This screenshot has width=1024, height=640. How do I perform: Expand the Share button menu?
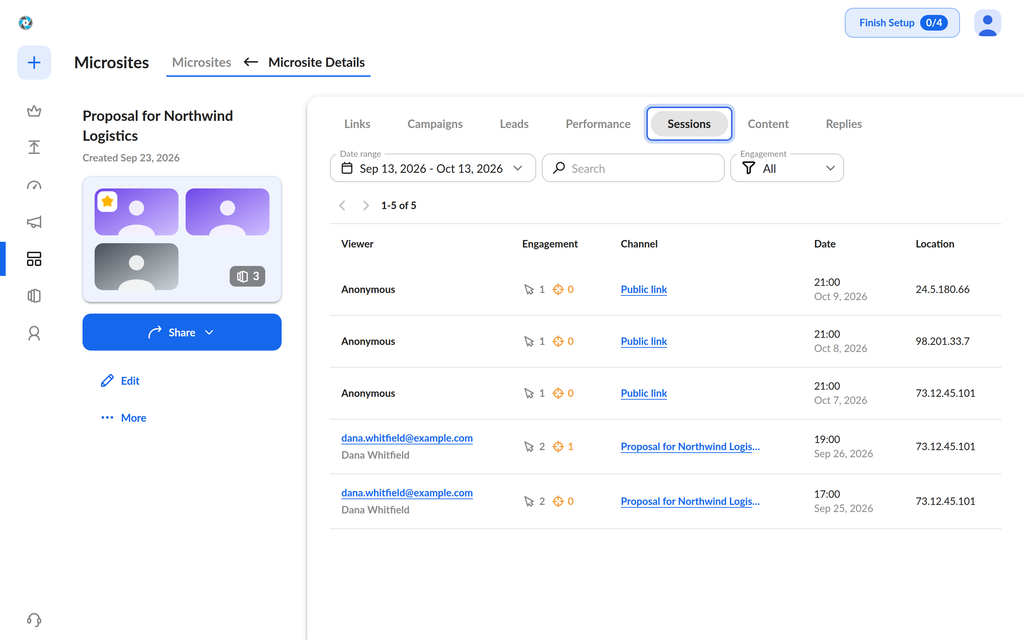(182, 332)
